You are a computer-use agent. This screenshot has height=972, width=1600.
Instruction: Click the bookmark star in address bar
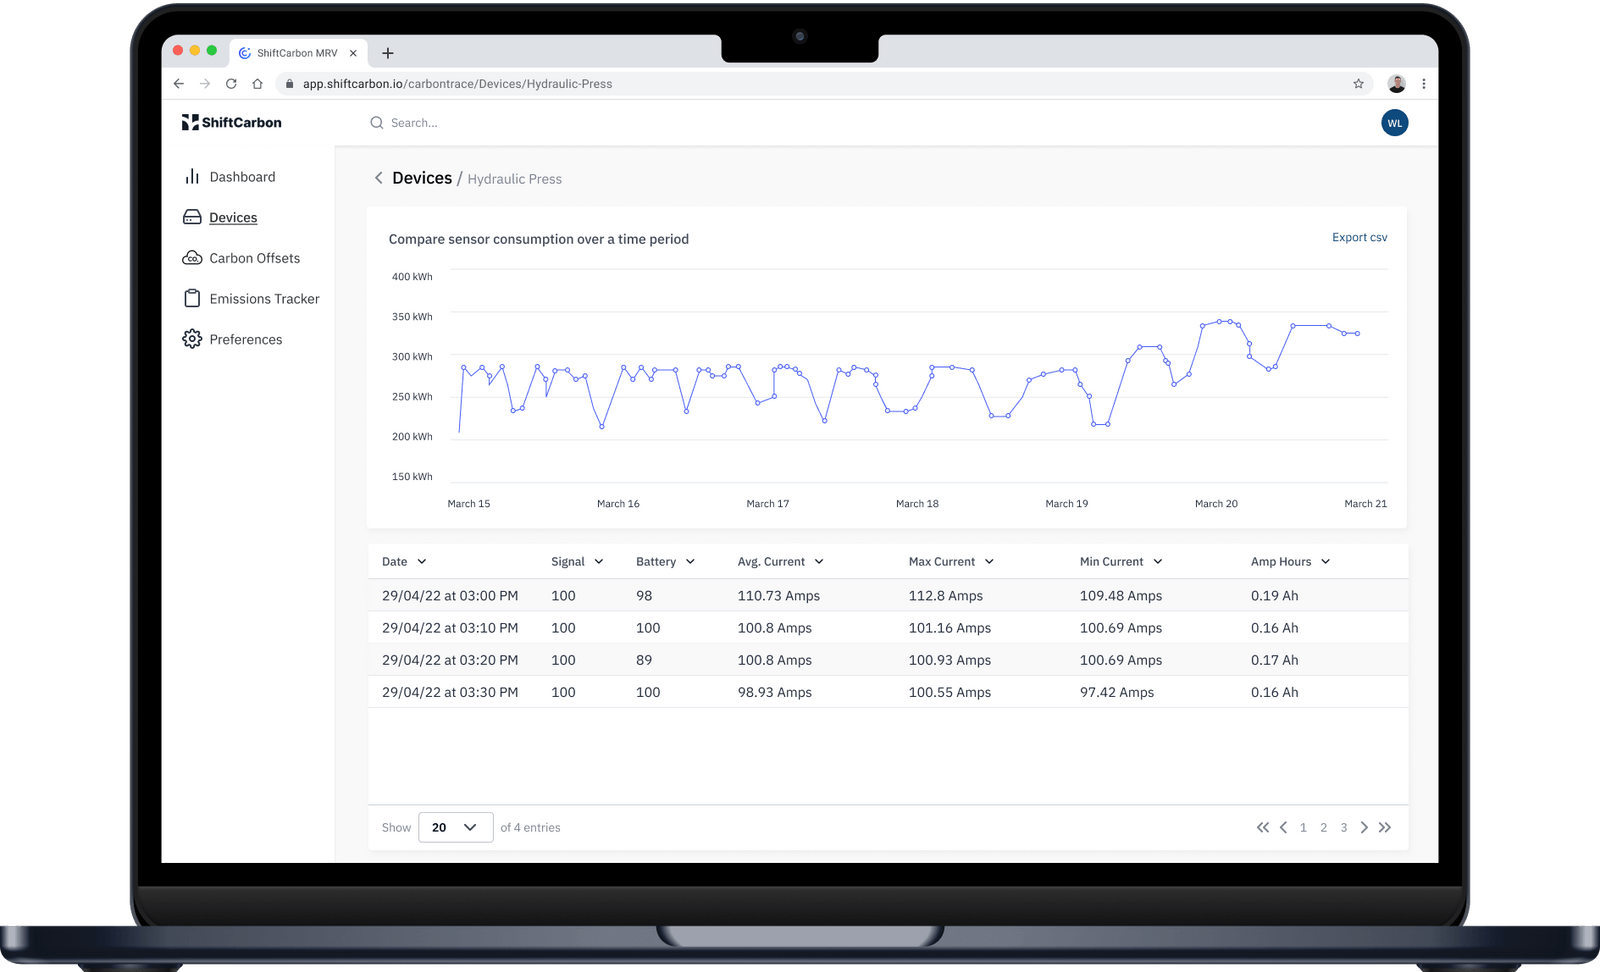(1358, 84)
